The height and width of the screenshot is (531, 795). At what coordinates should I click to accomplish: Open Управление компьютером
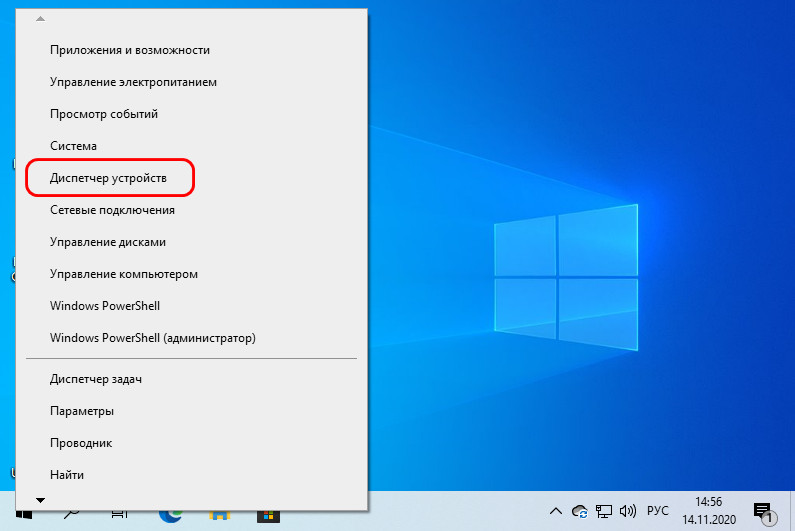tap(192, 274)
